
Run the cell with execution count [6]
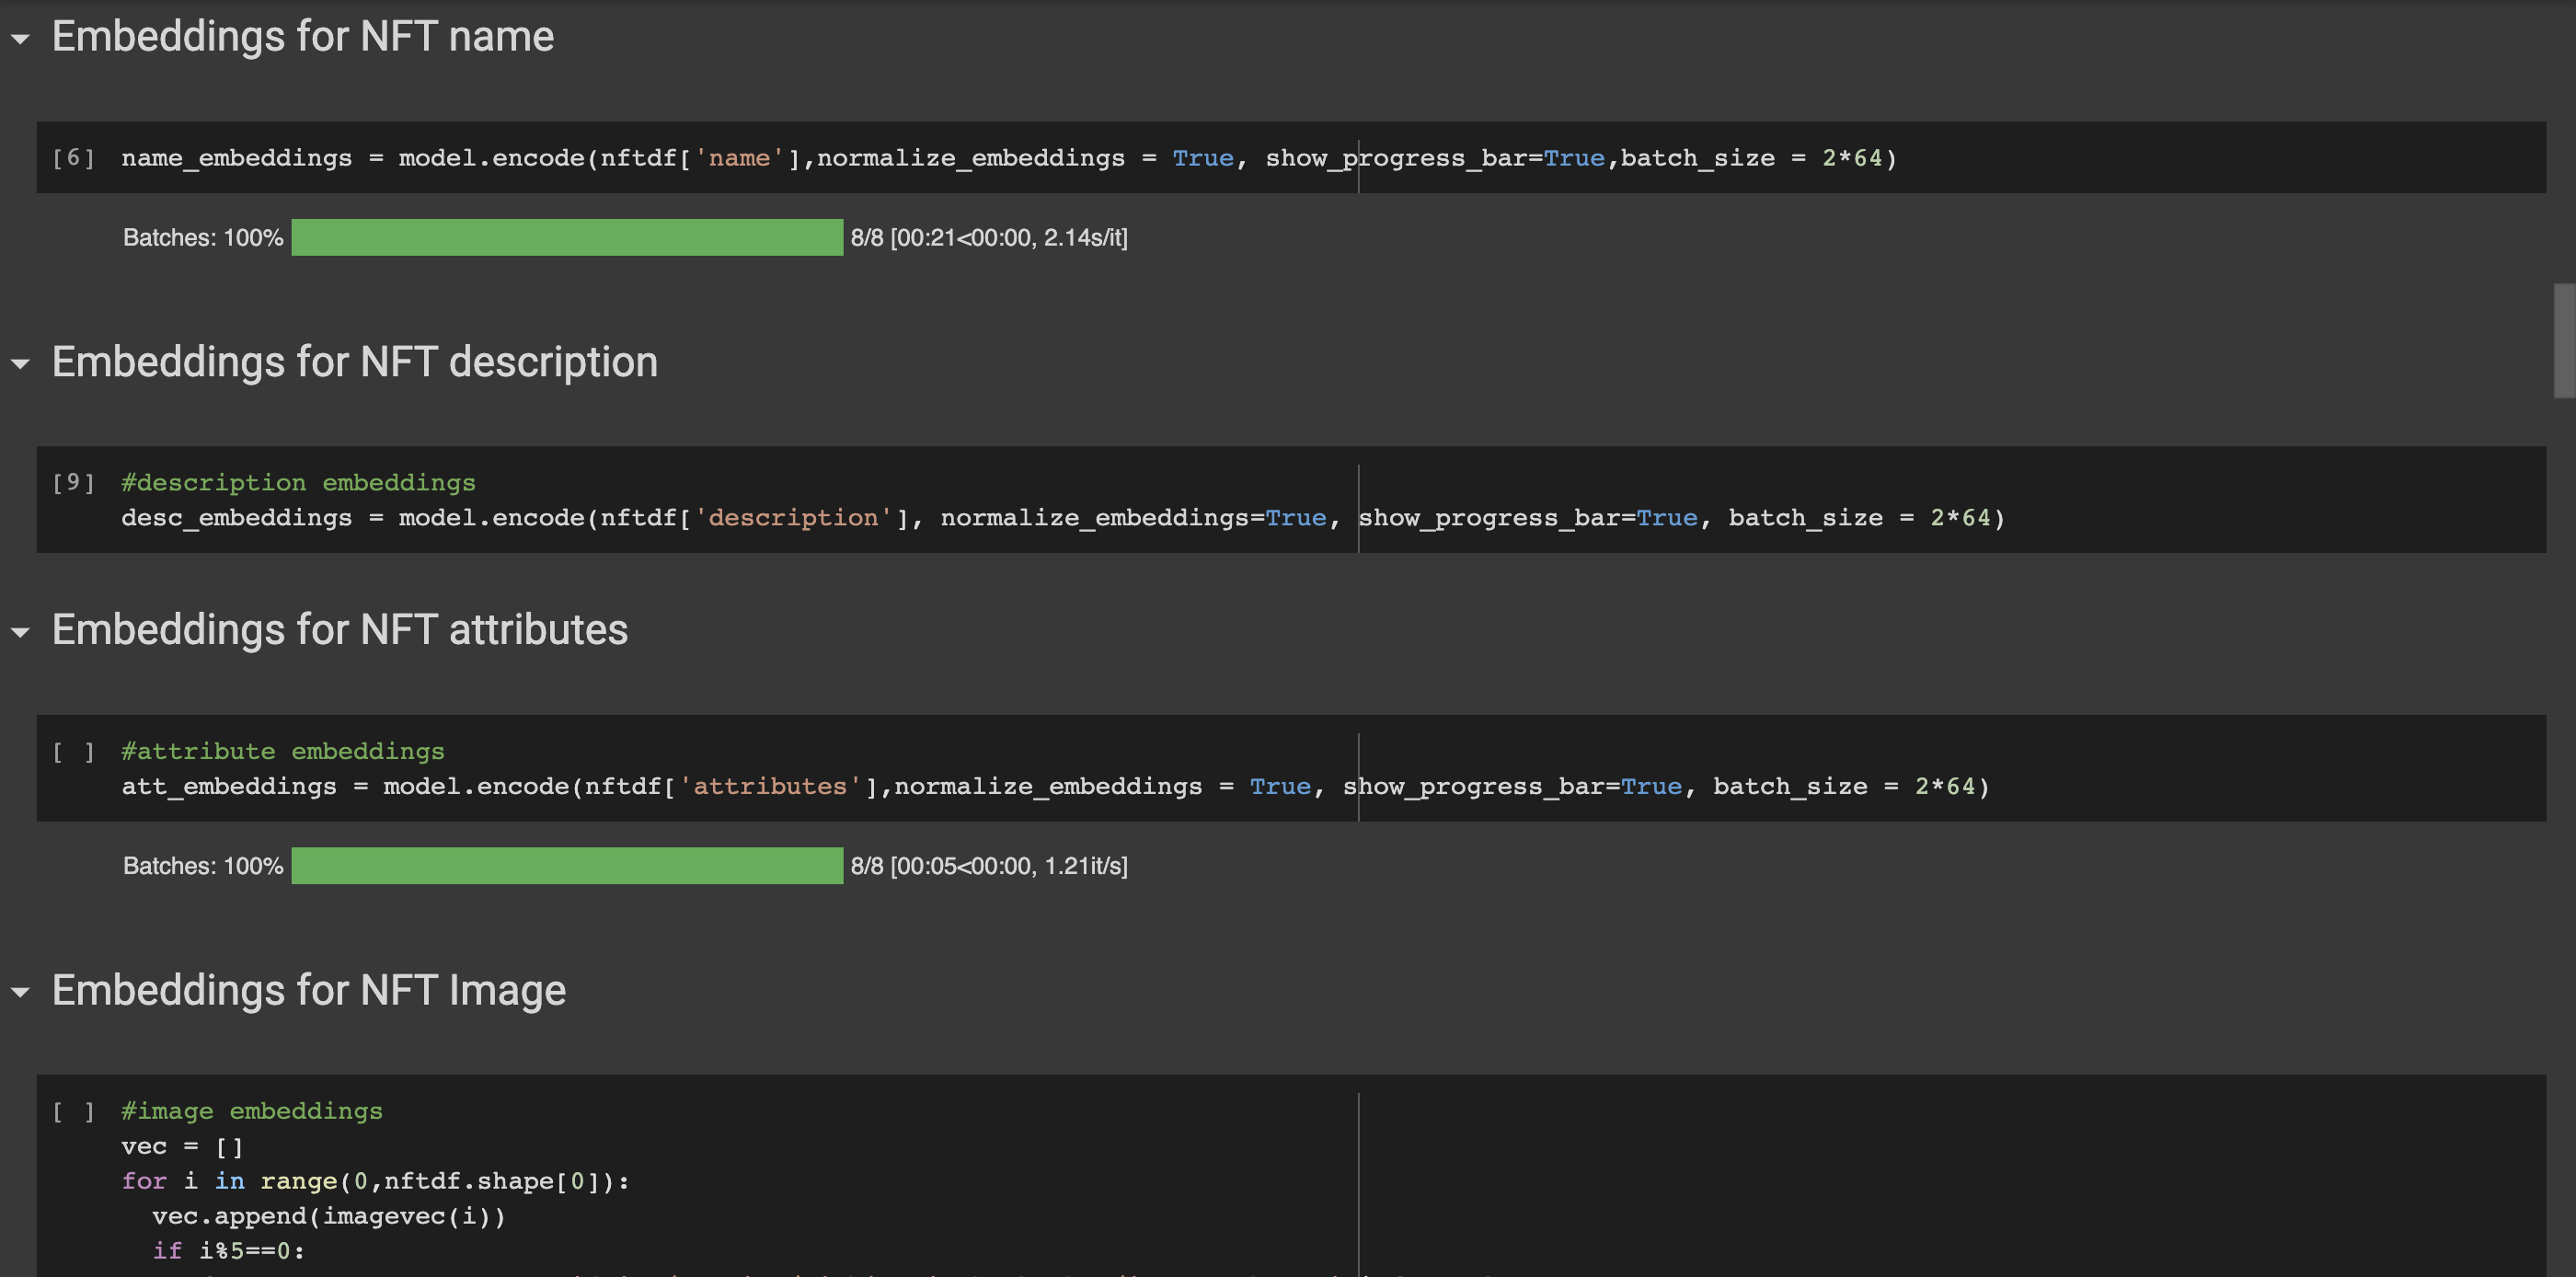[72, 158]
